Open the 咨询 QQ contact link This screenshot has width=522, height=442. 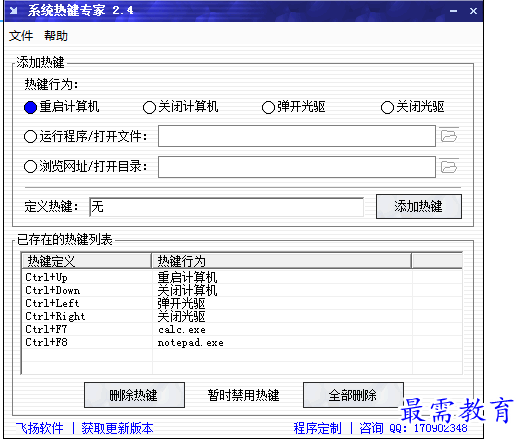pos(413,428)
